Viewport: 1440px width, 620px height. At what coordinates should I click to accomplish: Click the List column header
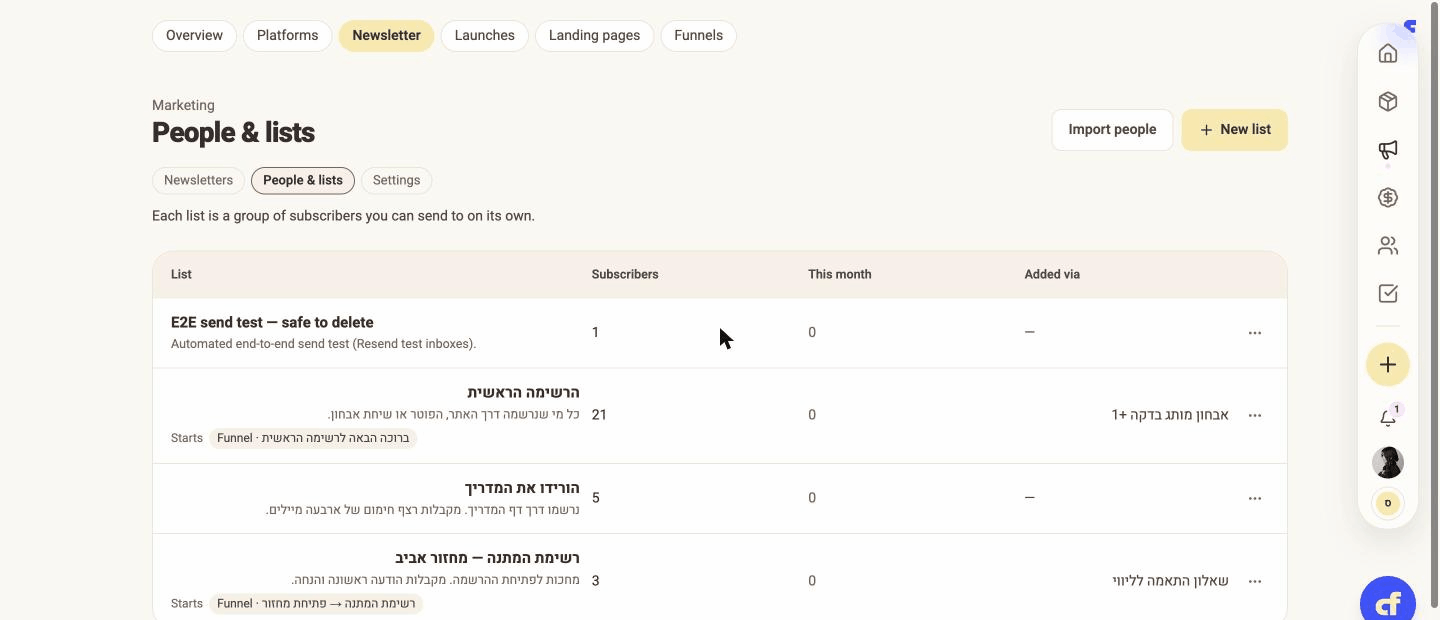(181, 275)
